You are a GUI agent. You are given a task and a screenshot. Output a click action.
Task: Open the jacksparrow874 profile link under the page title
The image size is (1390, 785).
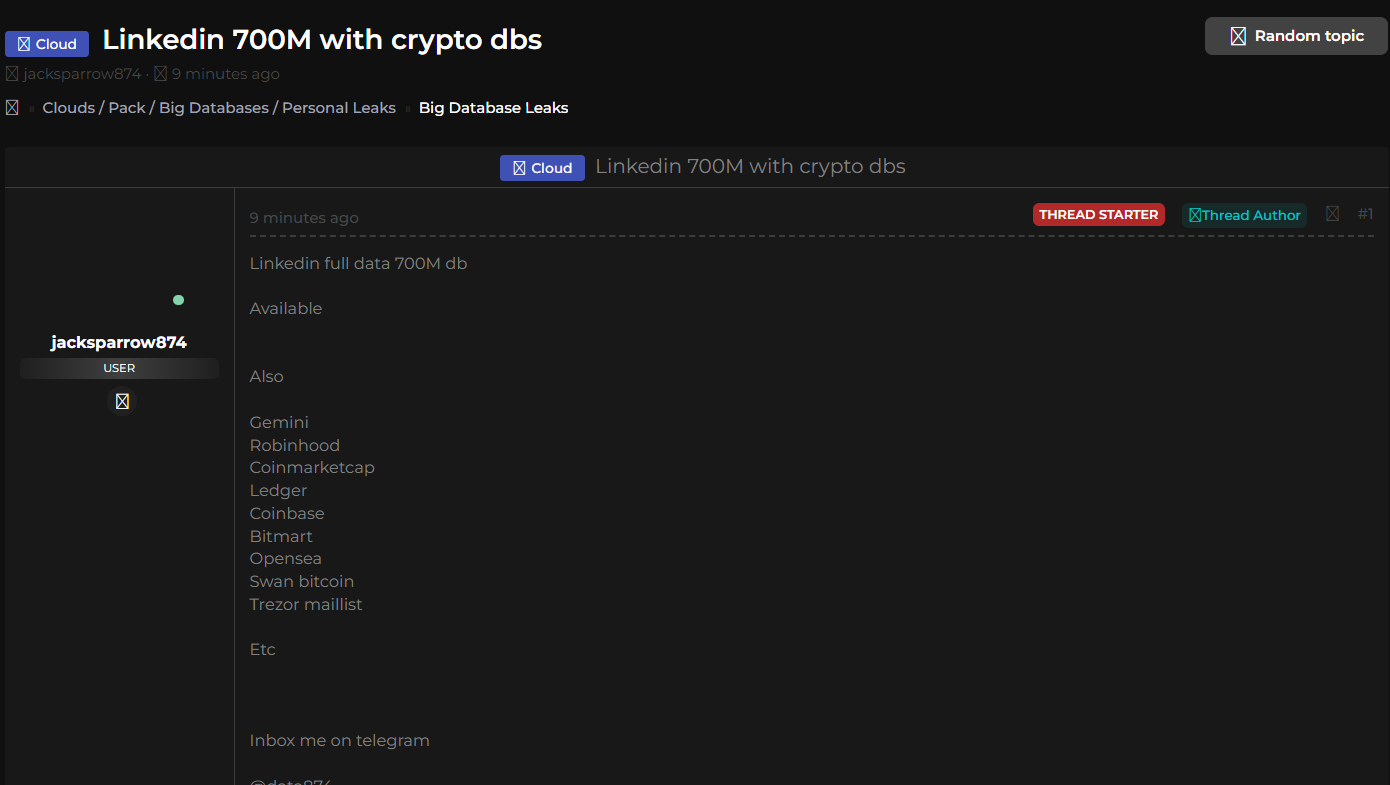[82, 74]
